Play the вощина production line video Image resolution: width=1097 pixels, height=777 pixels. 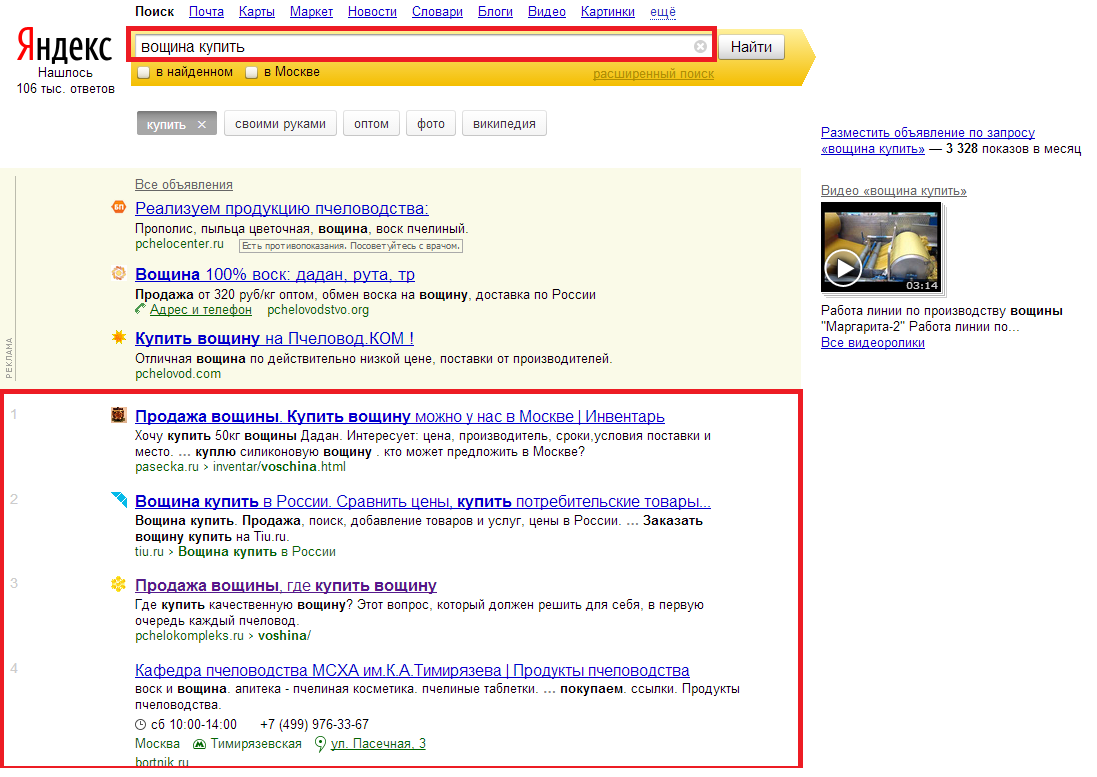click(x=844, y=267)
